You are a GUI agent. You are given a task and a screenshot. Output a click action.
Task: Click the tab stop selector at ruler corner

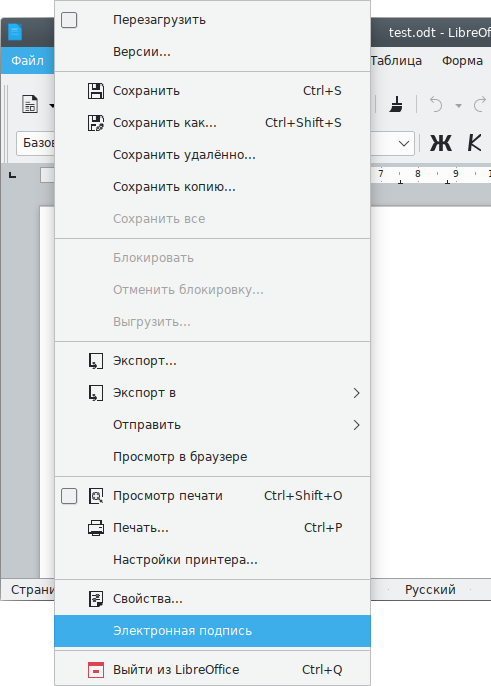(13, 175)
